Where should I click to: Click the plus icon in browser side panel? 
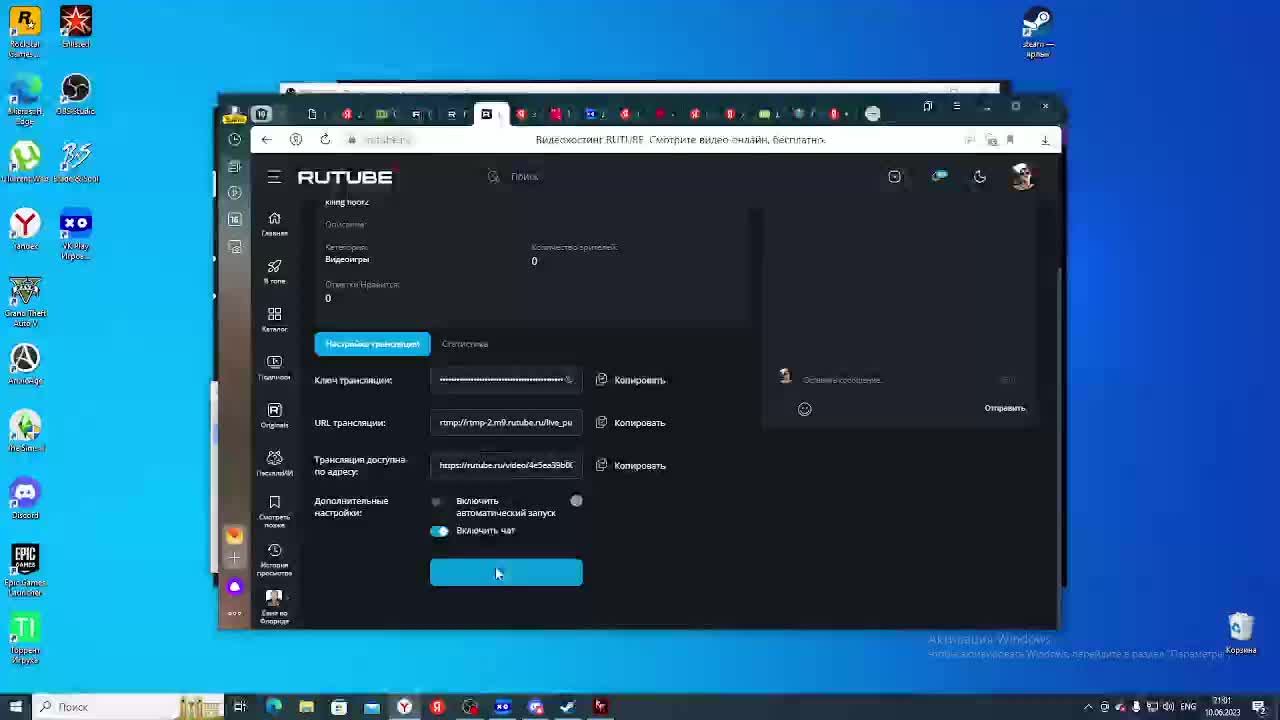pos(234,558)
